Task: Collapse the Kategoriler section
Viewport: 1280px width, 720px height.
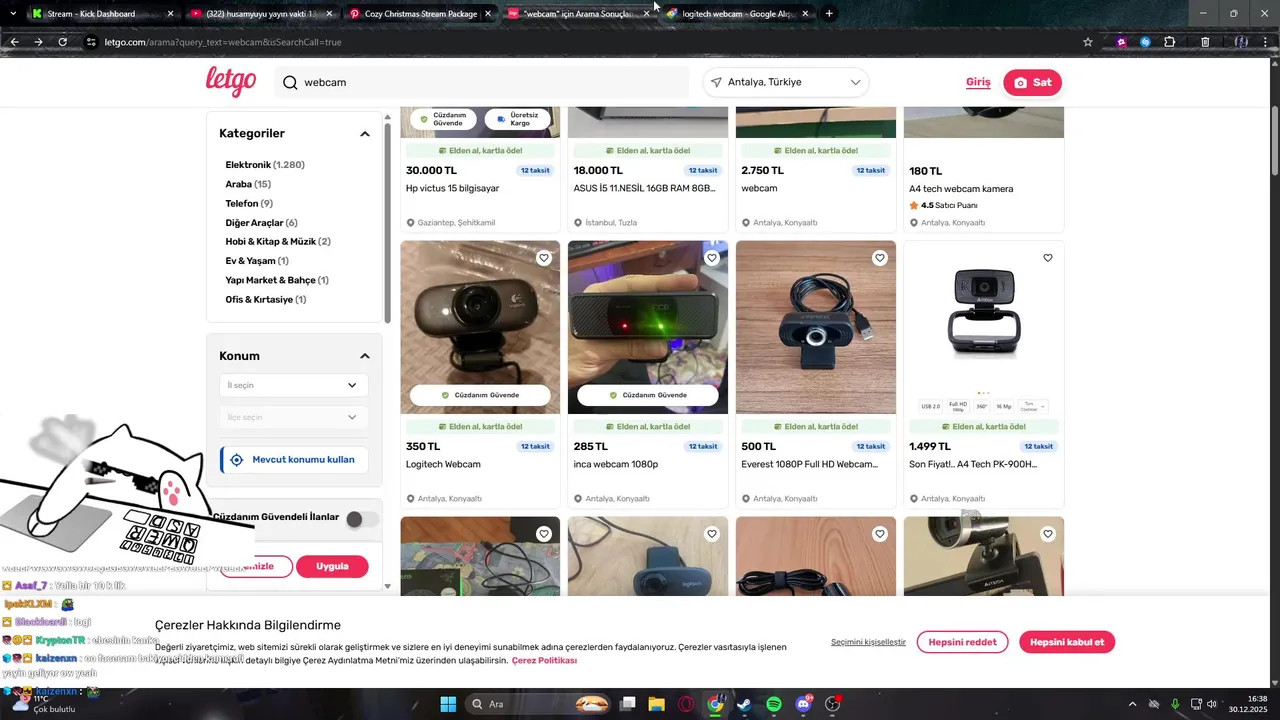Action: [x=365, y=134]
